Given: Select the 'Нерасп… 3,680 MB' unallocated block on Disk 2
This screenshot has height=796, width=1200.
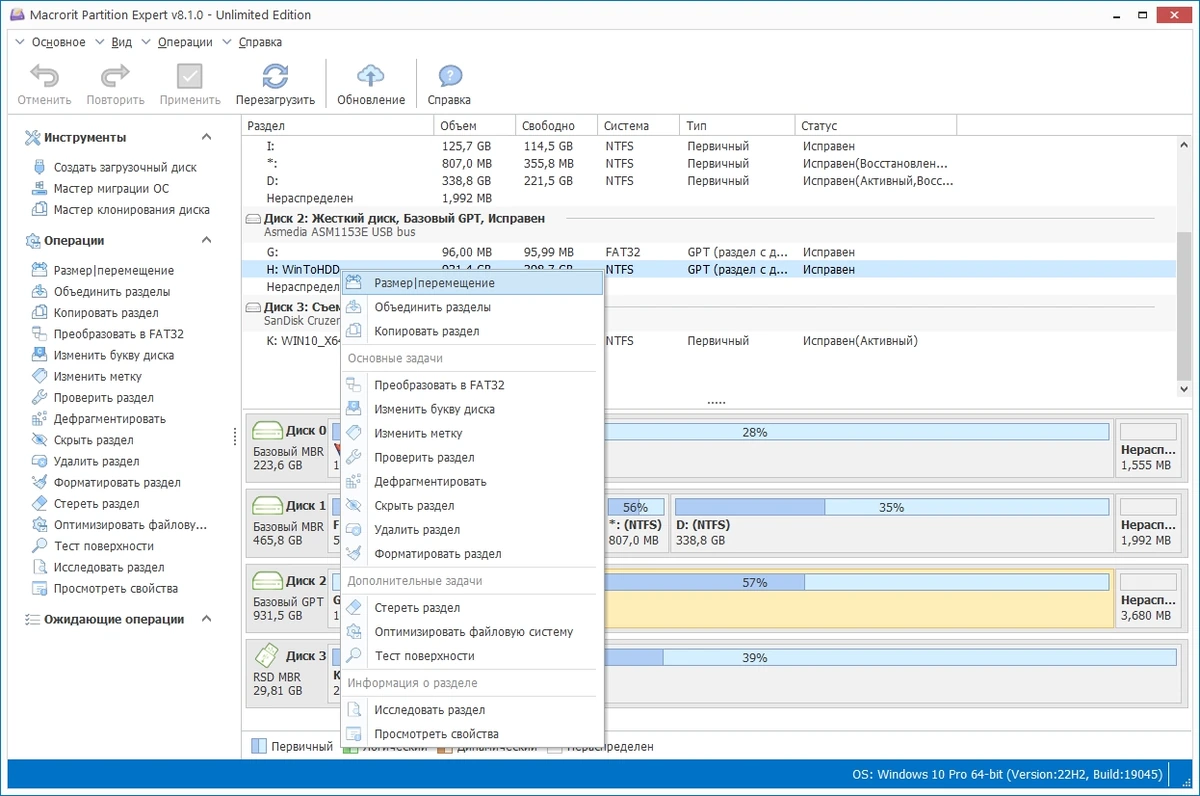Looking at the screenshot, I should click(x=1150, y=599).
